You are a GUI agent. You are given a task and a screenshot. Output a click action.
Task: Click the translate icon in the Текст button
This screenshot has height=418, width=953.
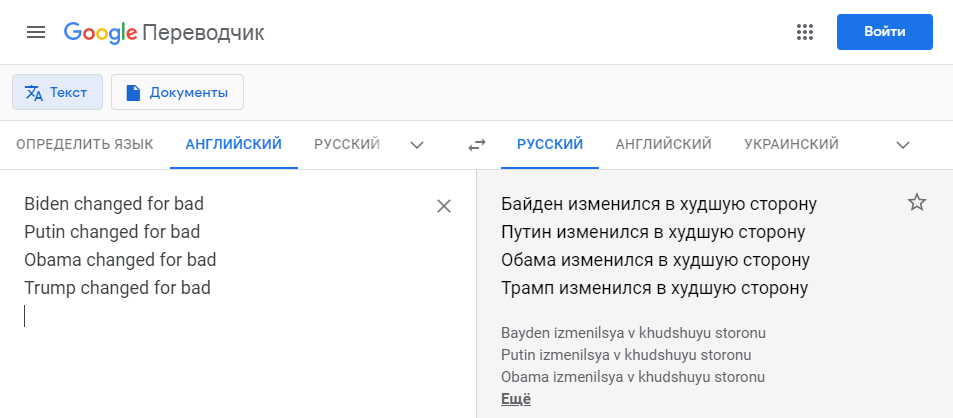pyautogui.click(x=33, y=92)
